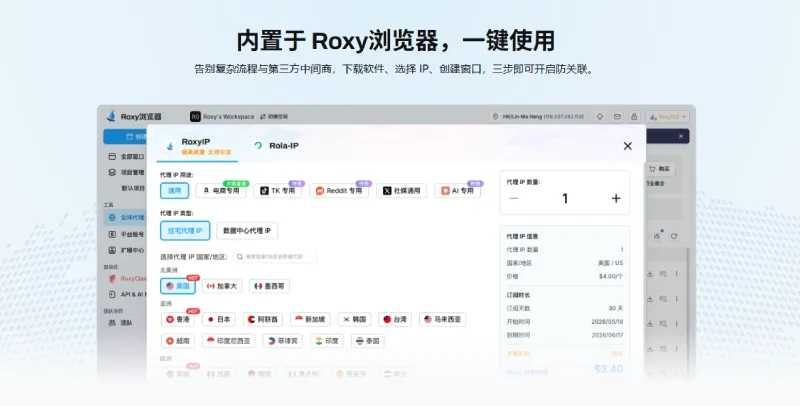Click the Roxy浏览器 sailboat logo
The height and width of the screenshot is (406, 800).
[111, 116]
